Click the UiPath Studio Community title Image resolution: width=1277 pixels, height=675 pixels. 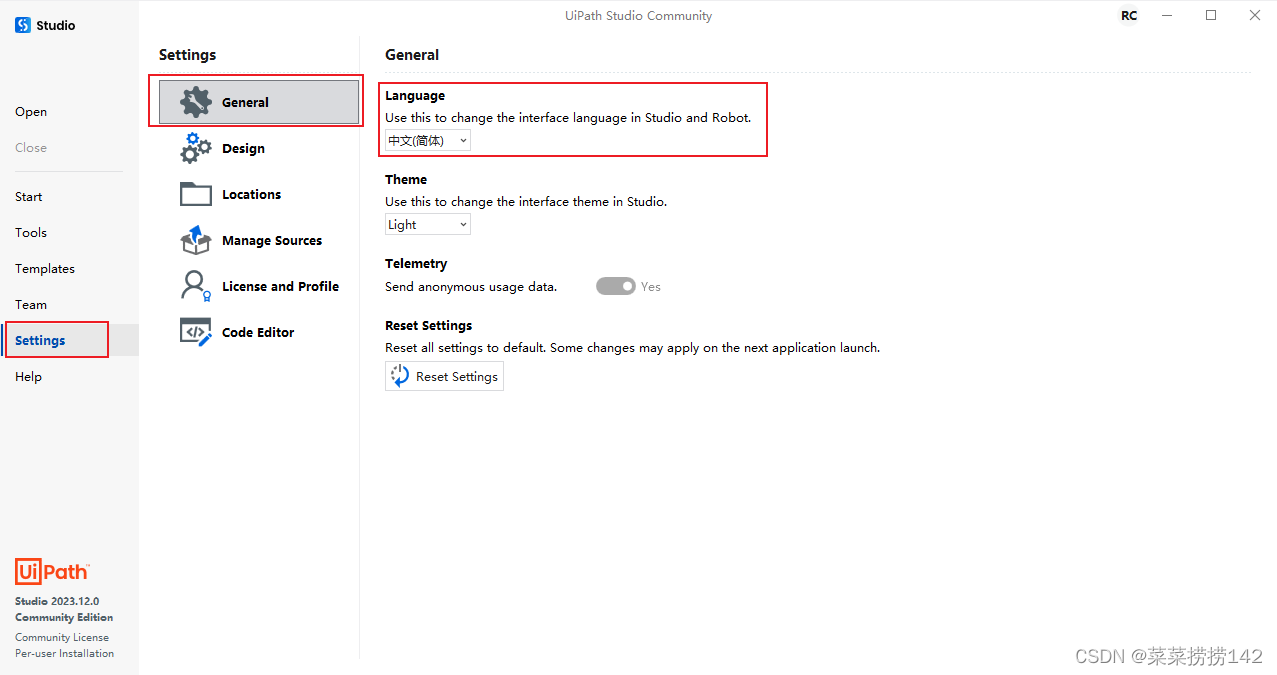coord(638,15)
